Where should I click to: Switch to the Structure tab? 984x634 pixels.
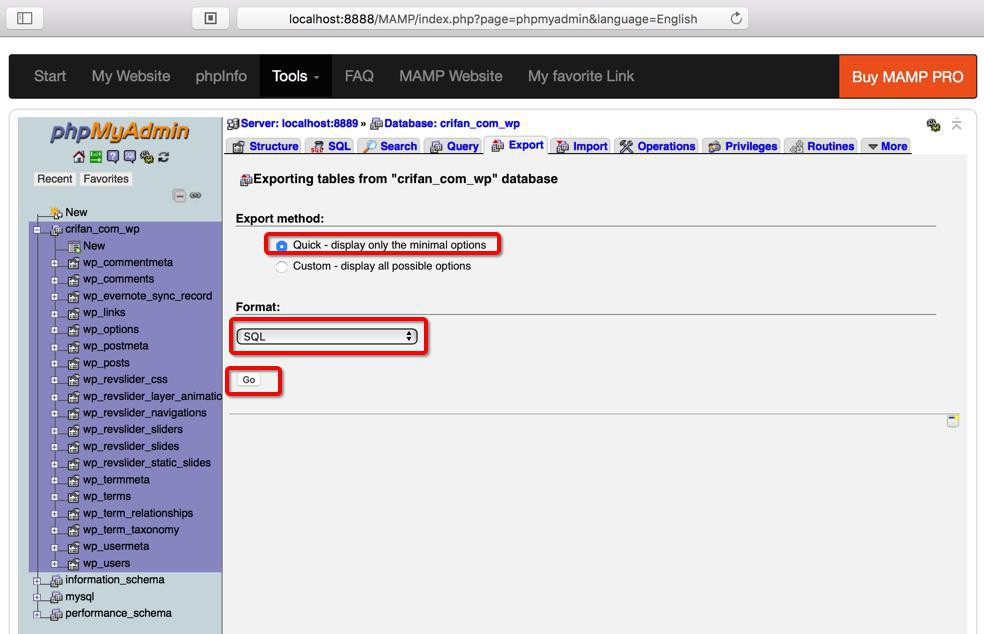264,146
